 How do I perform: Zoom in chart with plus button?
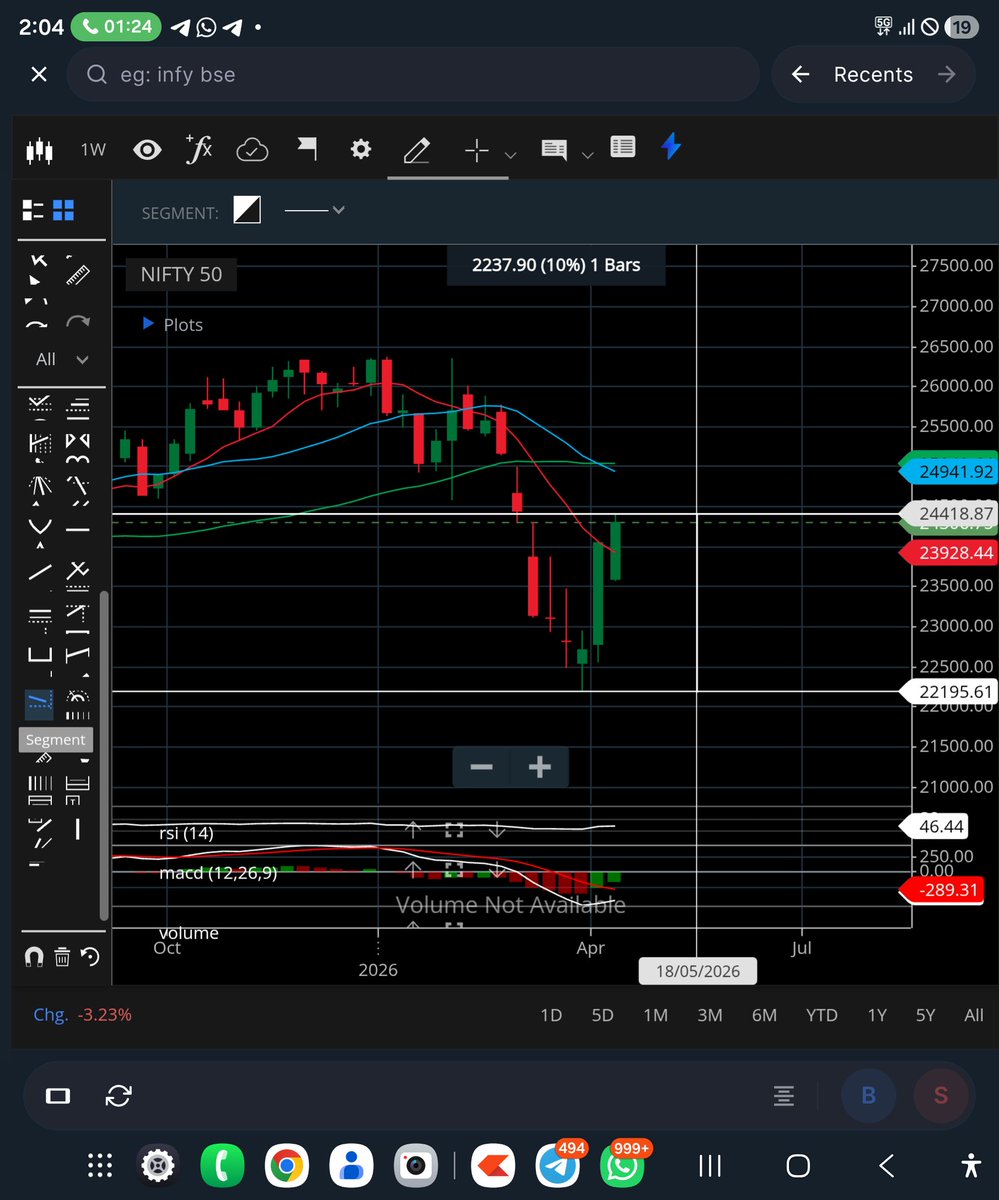coord(539,767)
